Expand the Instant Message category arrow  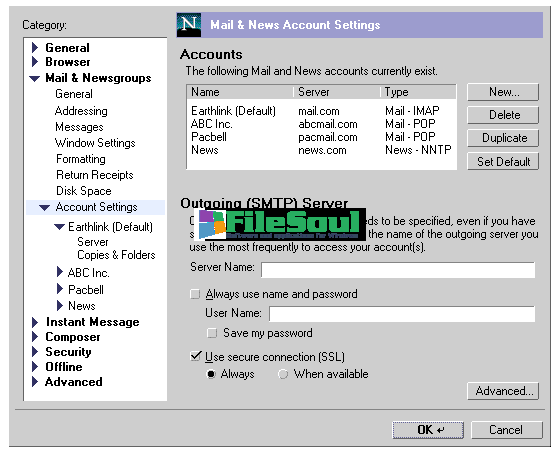[35, 322]
